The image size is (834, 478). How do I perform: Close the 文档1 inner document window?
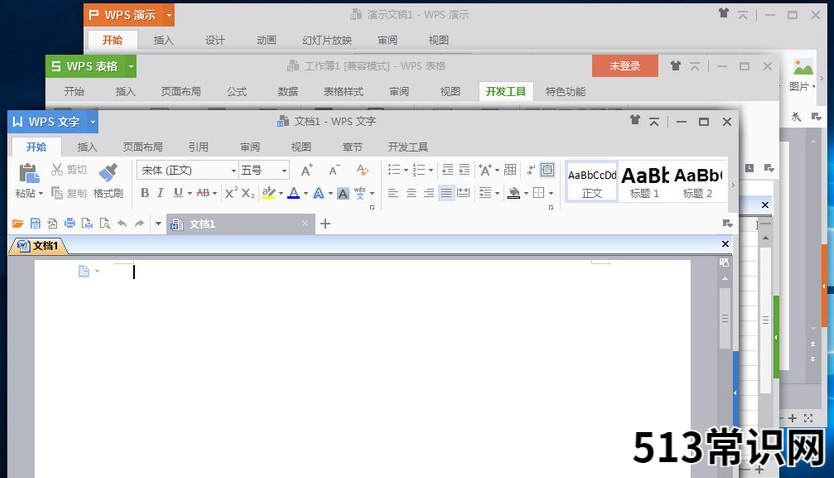[x=725, y=244]
